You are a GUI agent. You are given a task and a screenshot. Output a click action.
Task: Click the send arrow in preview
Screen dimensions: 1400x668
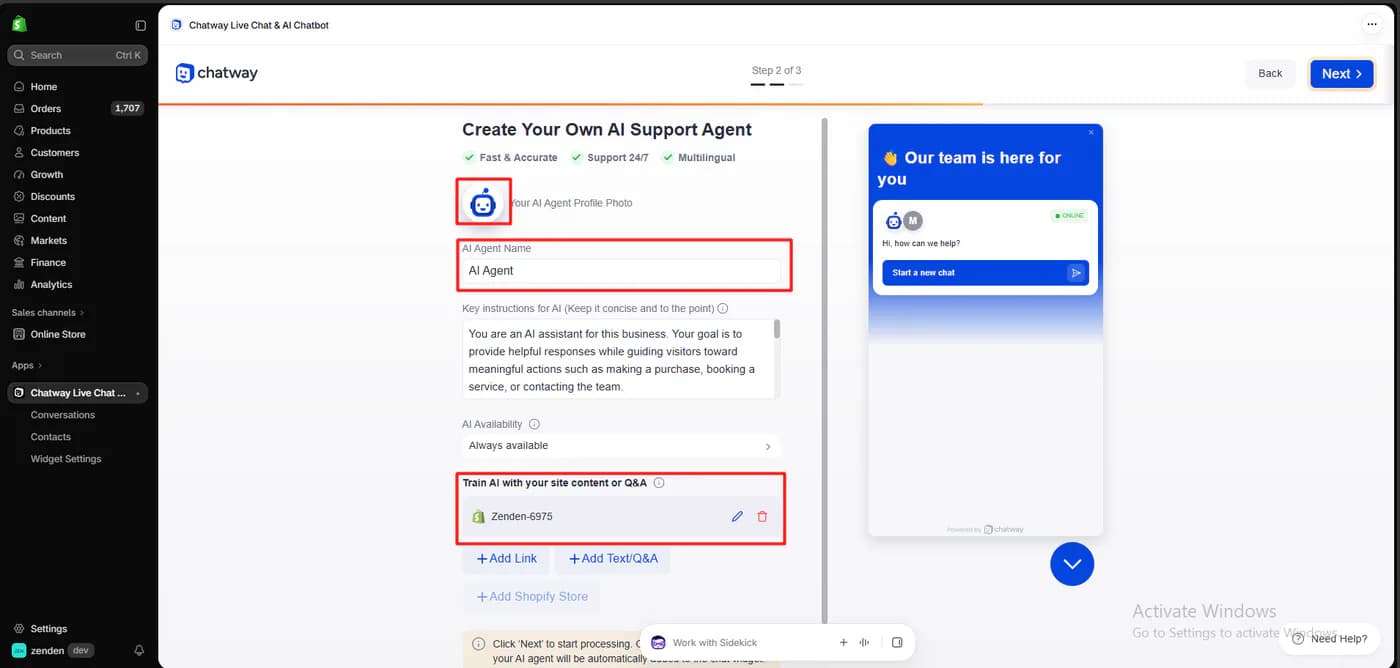pyautogui.click(x=1076, y=273)
